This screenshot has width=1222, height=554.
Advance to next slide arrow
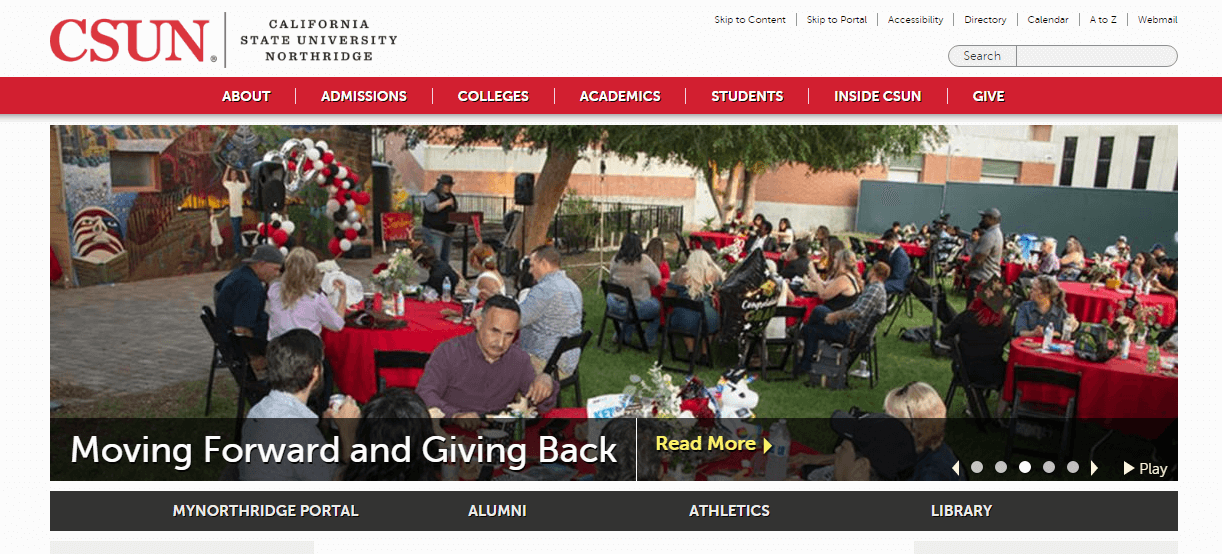1094,468
